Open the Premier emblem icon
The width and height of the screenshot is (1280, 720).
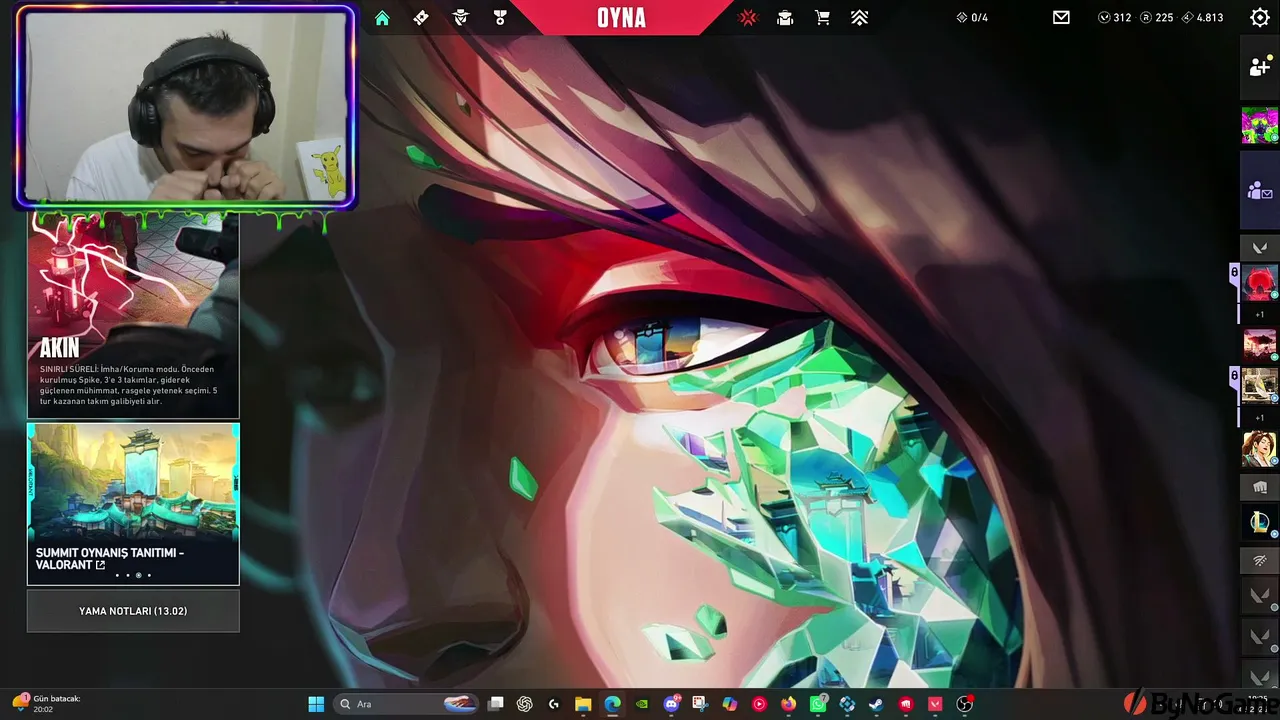tap(748, 17)
